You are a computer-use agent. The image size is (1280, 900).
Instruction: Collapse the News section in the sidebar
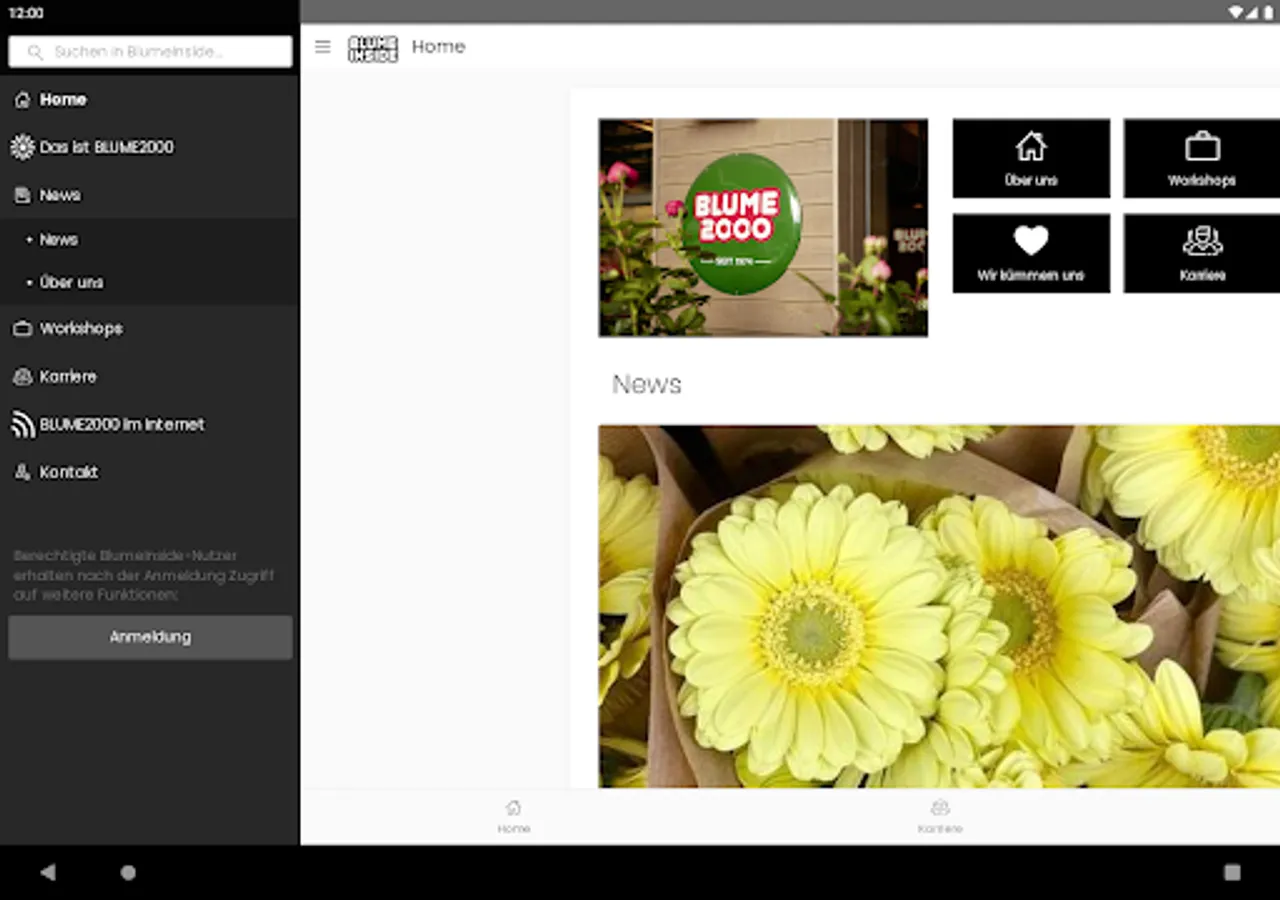pos(150,195)
